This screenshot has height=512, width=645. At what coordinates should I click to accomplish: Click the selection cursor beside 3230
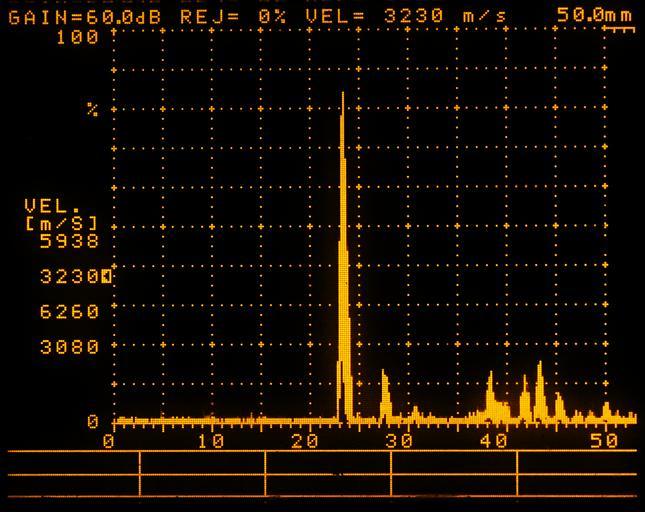click(107, 275)
